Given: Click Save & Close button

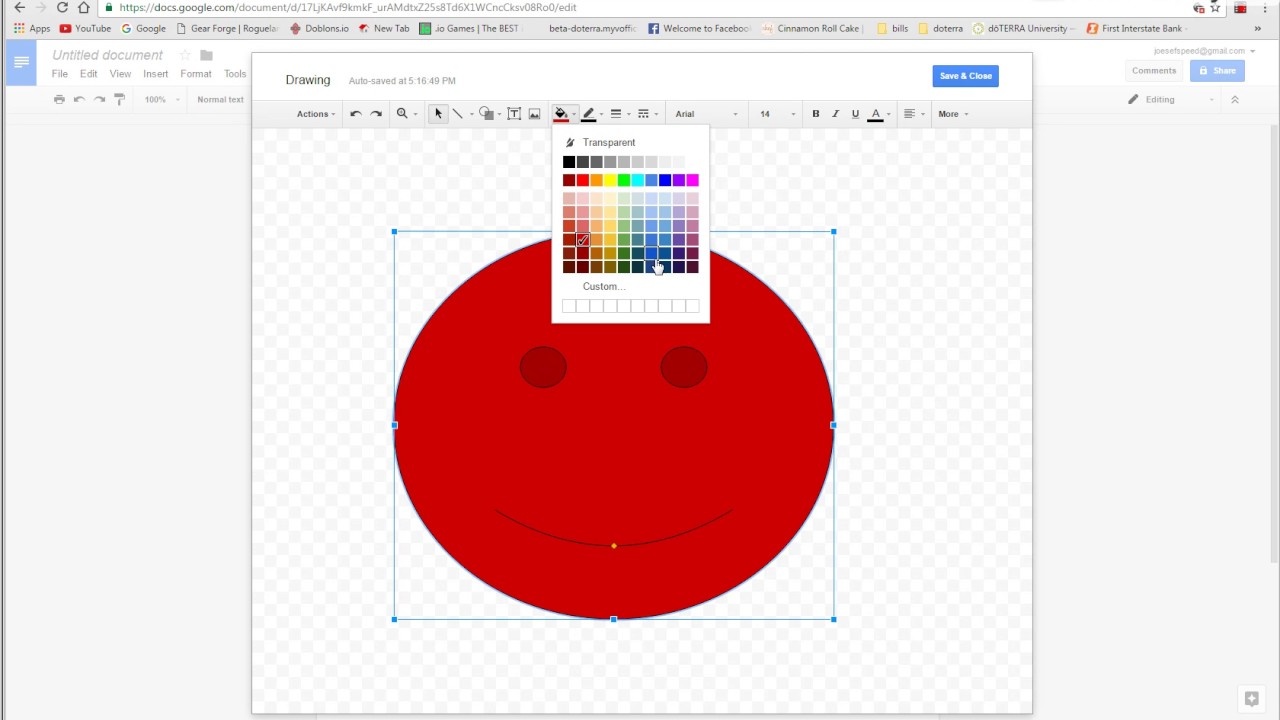Looking at the screenshot, I should point(965,76).
